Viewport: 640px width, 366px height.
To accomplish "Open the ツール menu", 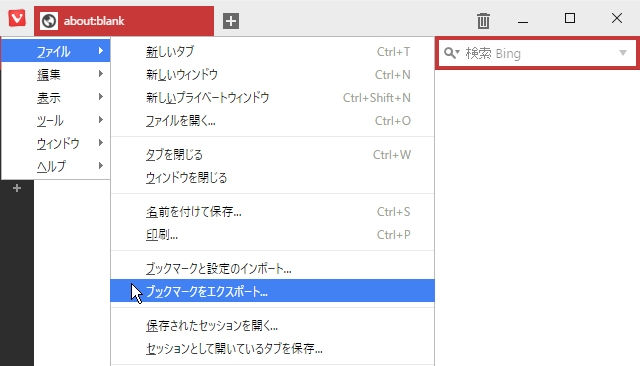I will pyautogui.click(x=56, y=120).
